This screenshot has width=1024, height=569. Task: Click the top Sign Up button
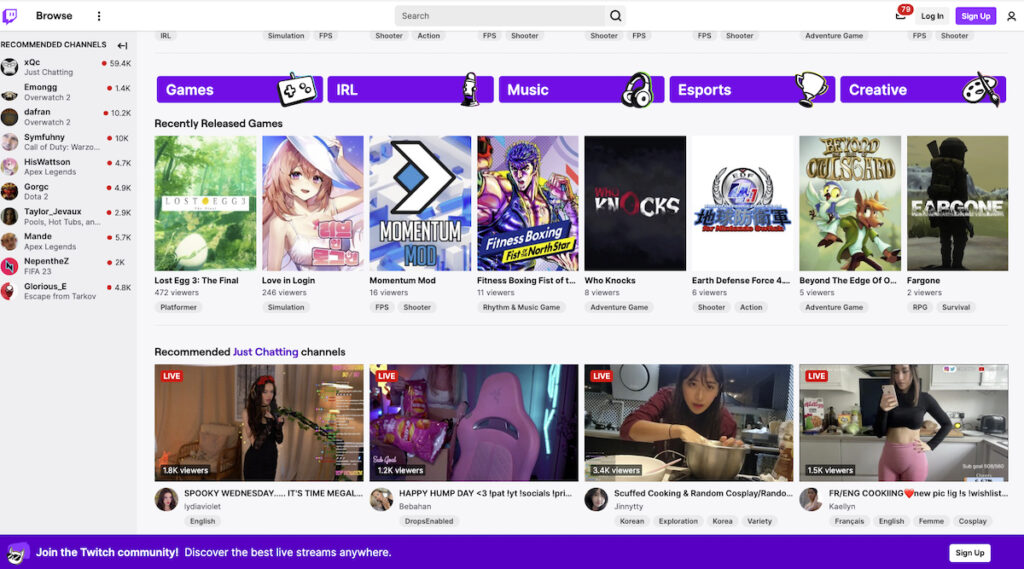pos(976,16)
